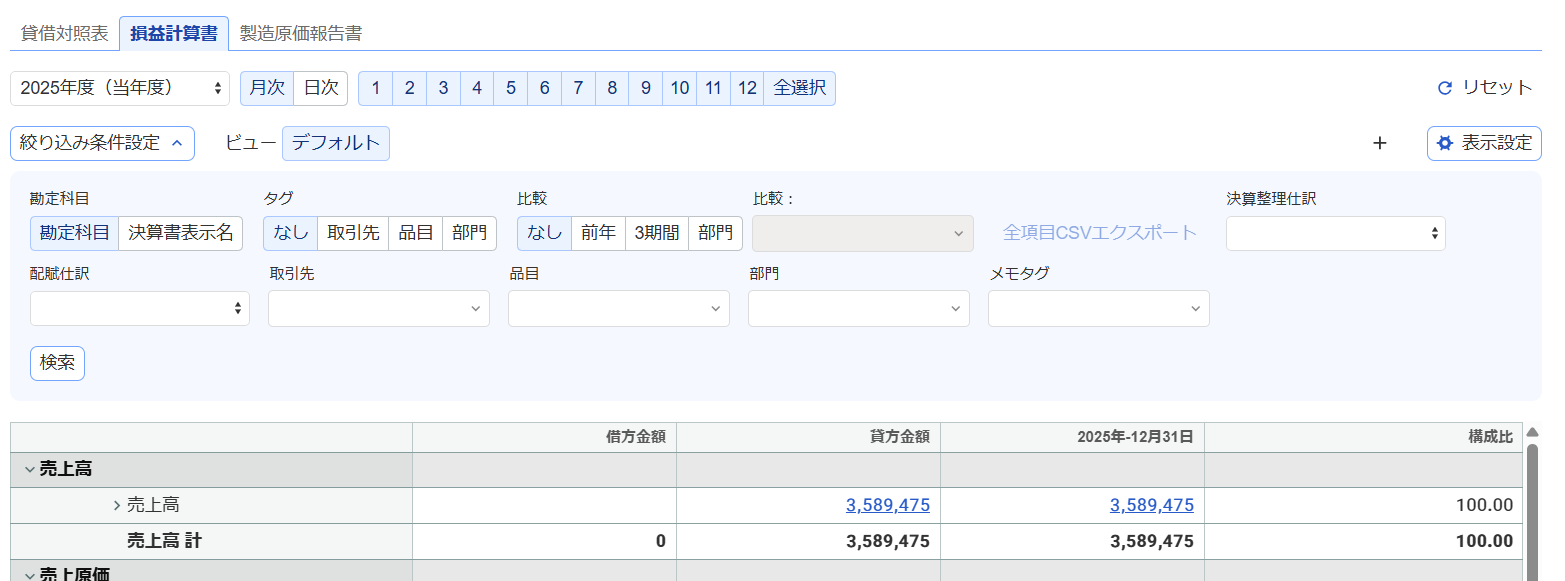This screenshot has width=1565, height=581.
Task: Open the 2025年度（当年度） fiscal year dropdown
Action: pyautogui.click(x=120, y=88)
